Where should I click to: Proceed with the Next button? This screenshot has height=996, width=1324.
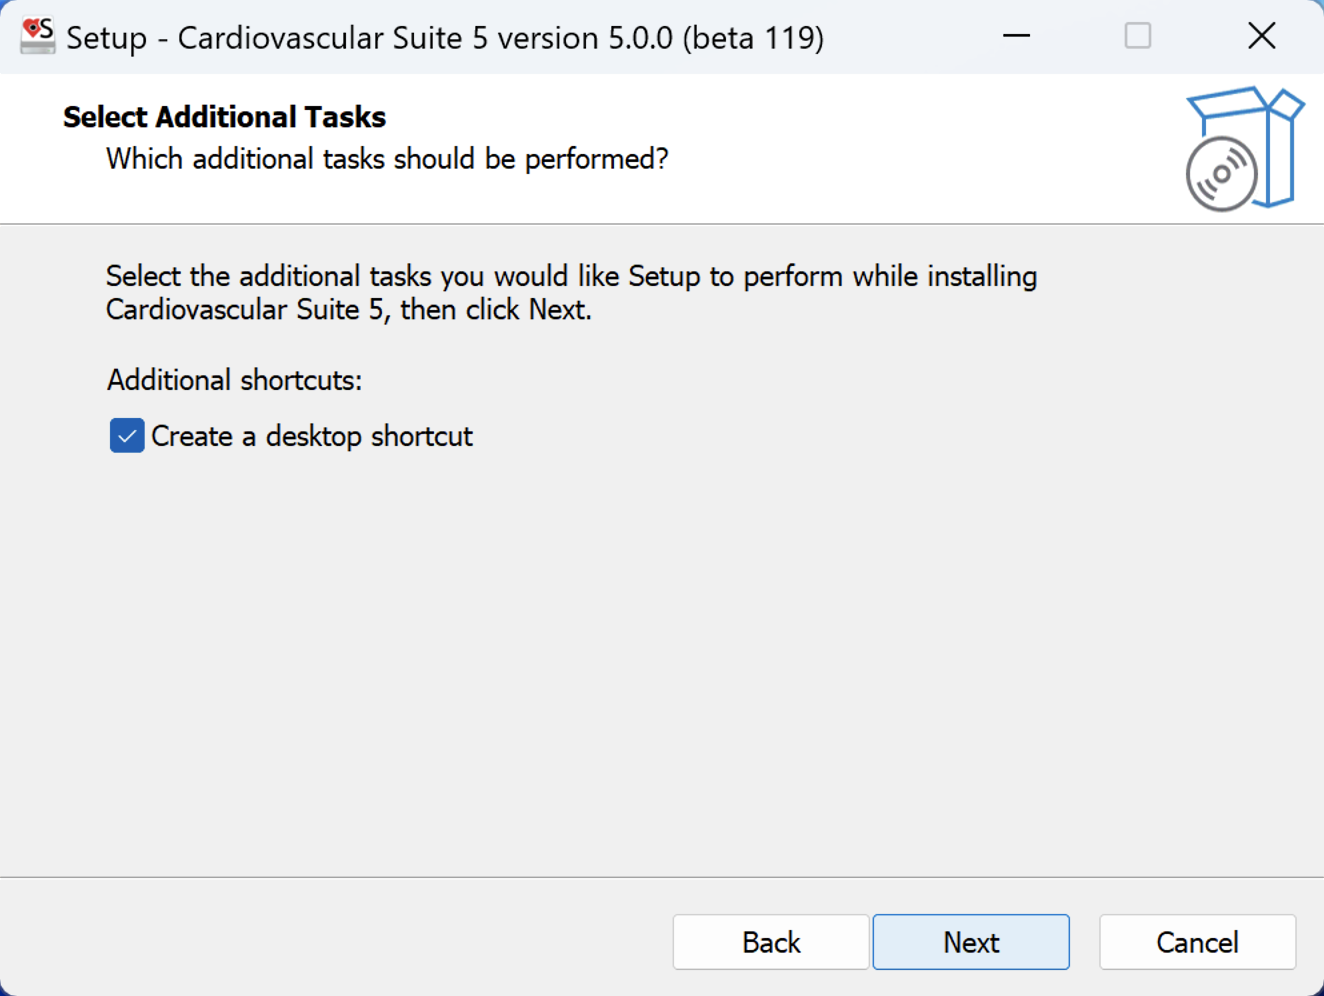(x=970, y=942)
